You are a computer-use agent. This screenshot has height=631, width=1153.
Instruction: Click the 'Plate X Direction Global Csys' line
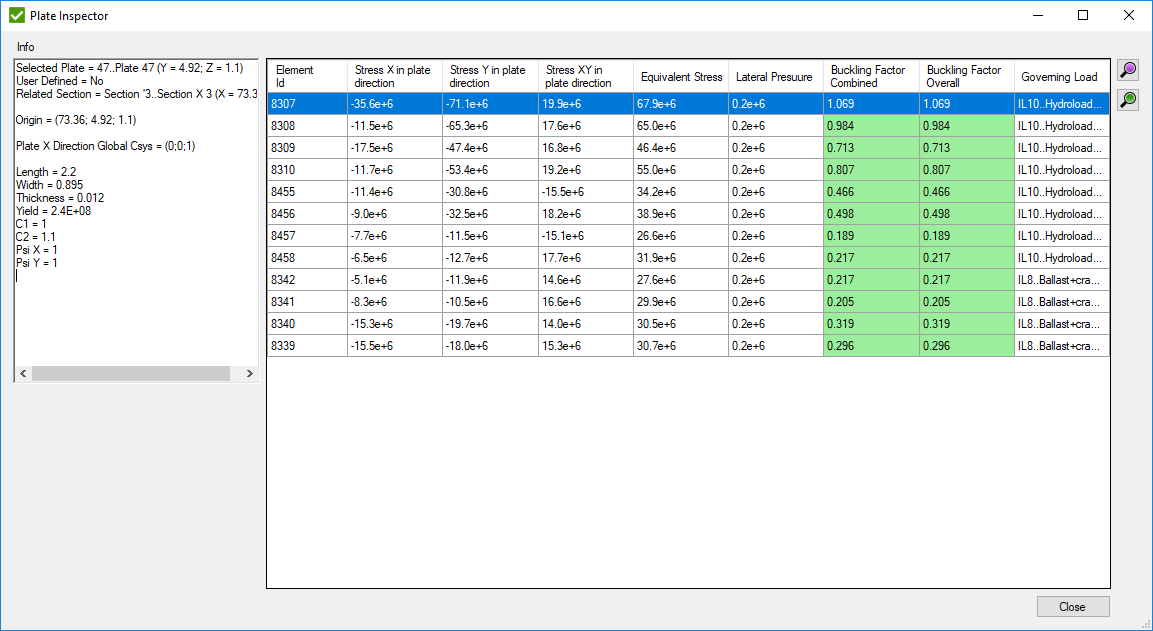[106, 146]
